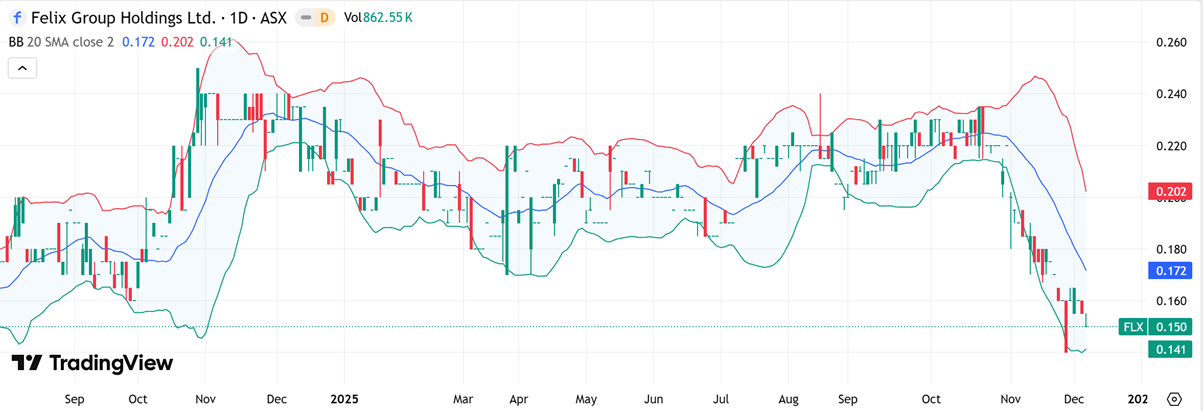The width and height of the screenshot is (1203, 411).
Task: Click the Nov label near the right of time axis
Action: (1011, 397)
